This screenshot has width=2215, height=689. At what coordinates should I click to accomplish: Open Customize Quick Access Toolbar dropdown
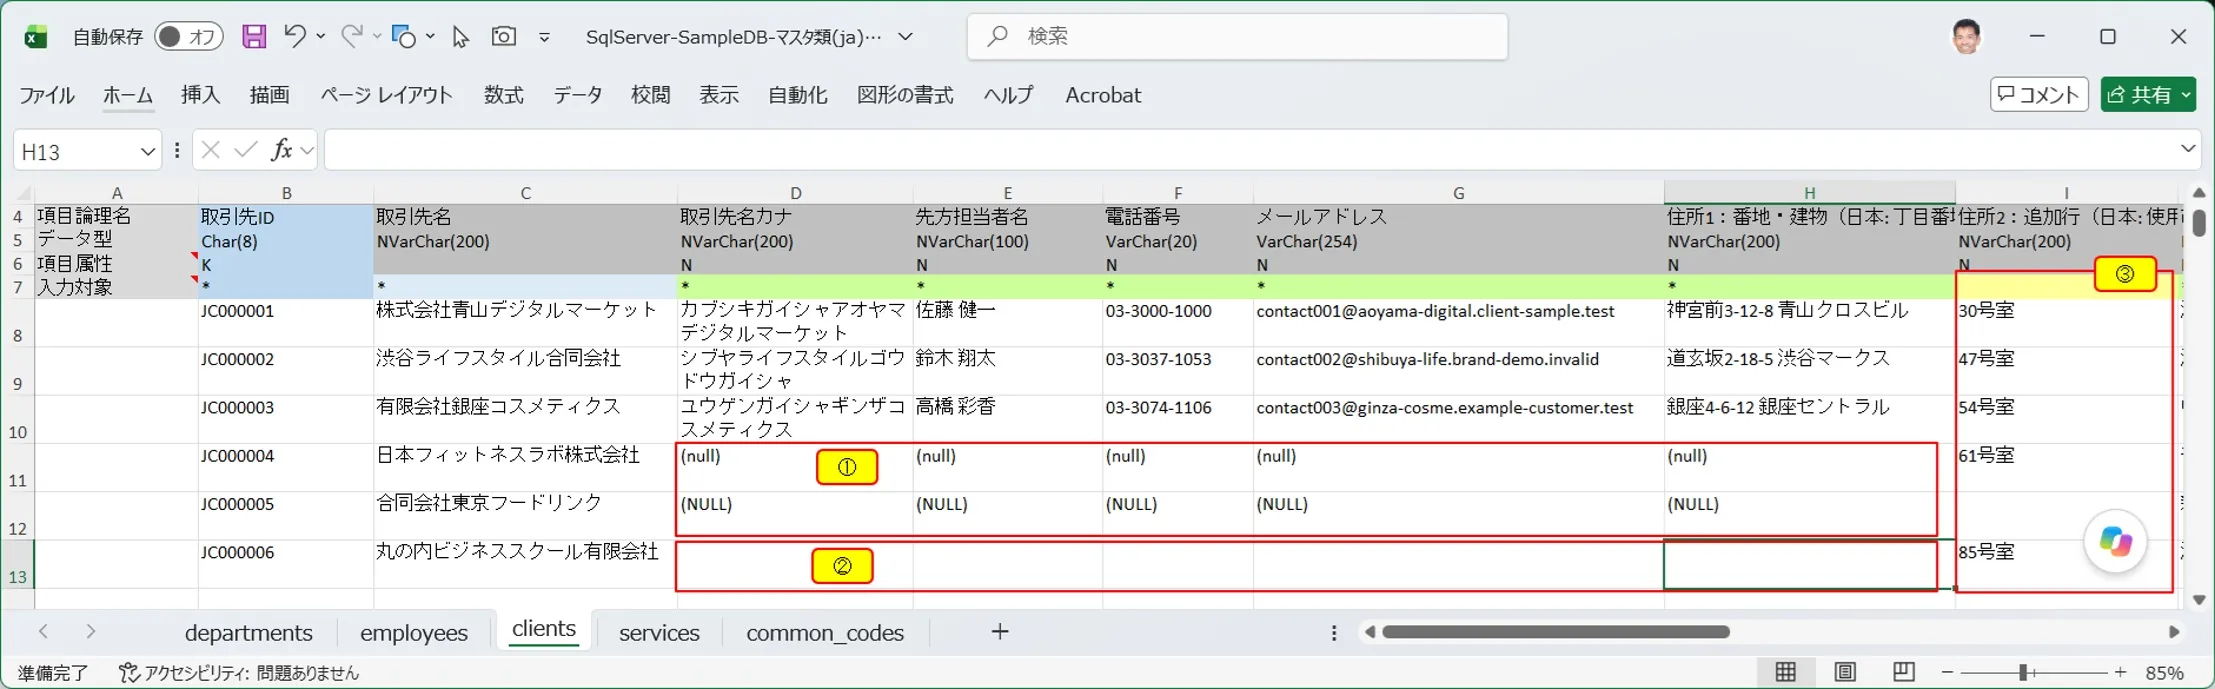[544, 37]
